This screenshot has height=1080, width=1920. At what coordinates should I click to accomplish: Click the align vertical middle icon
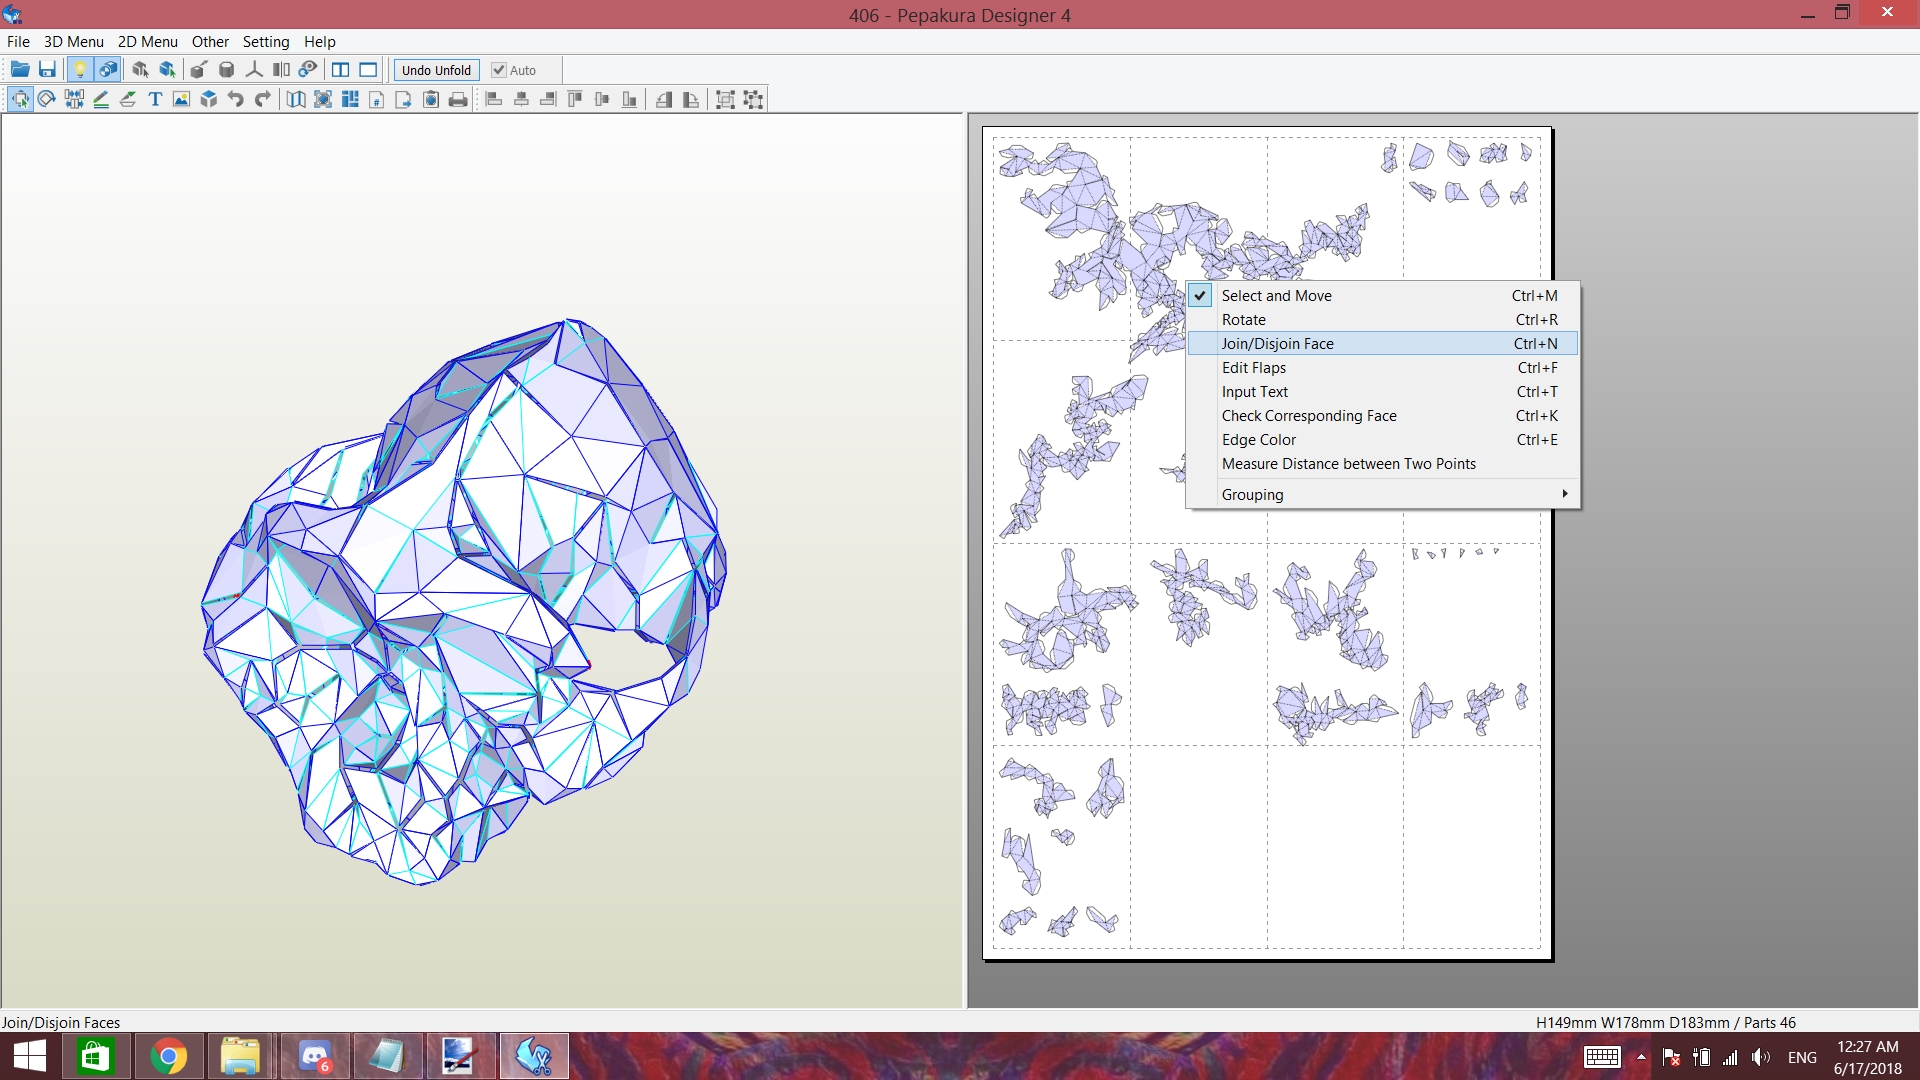coord(602,99)
